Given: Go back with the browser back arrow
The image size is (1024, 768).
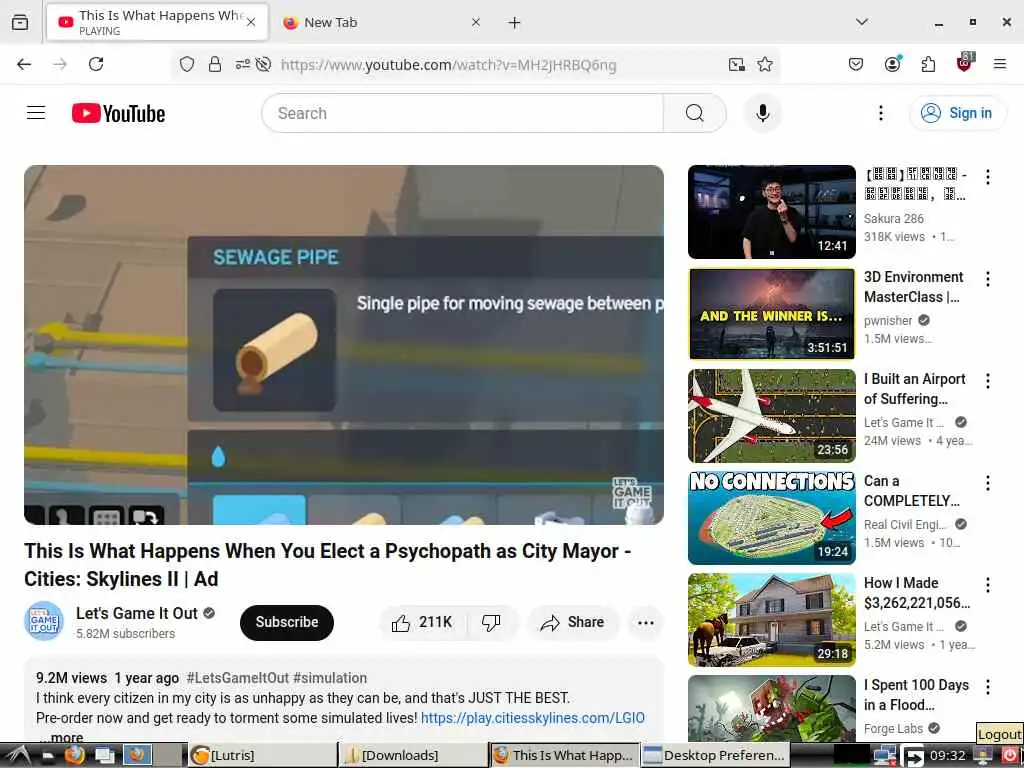Looking at the screenshot, I should 24,64.
